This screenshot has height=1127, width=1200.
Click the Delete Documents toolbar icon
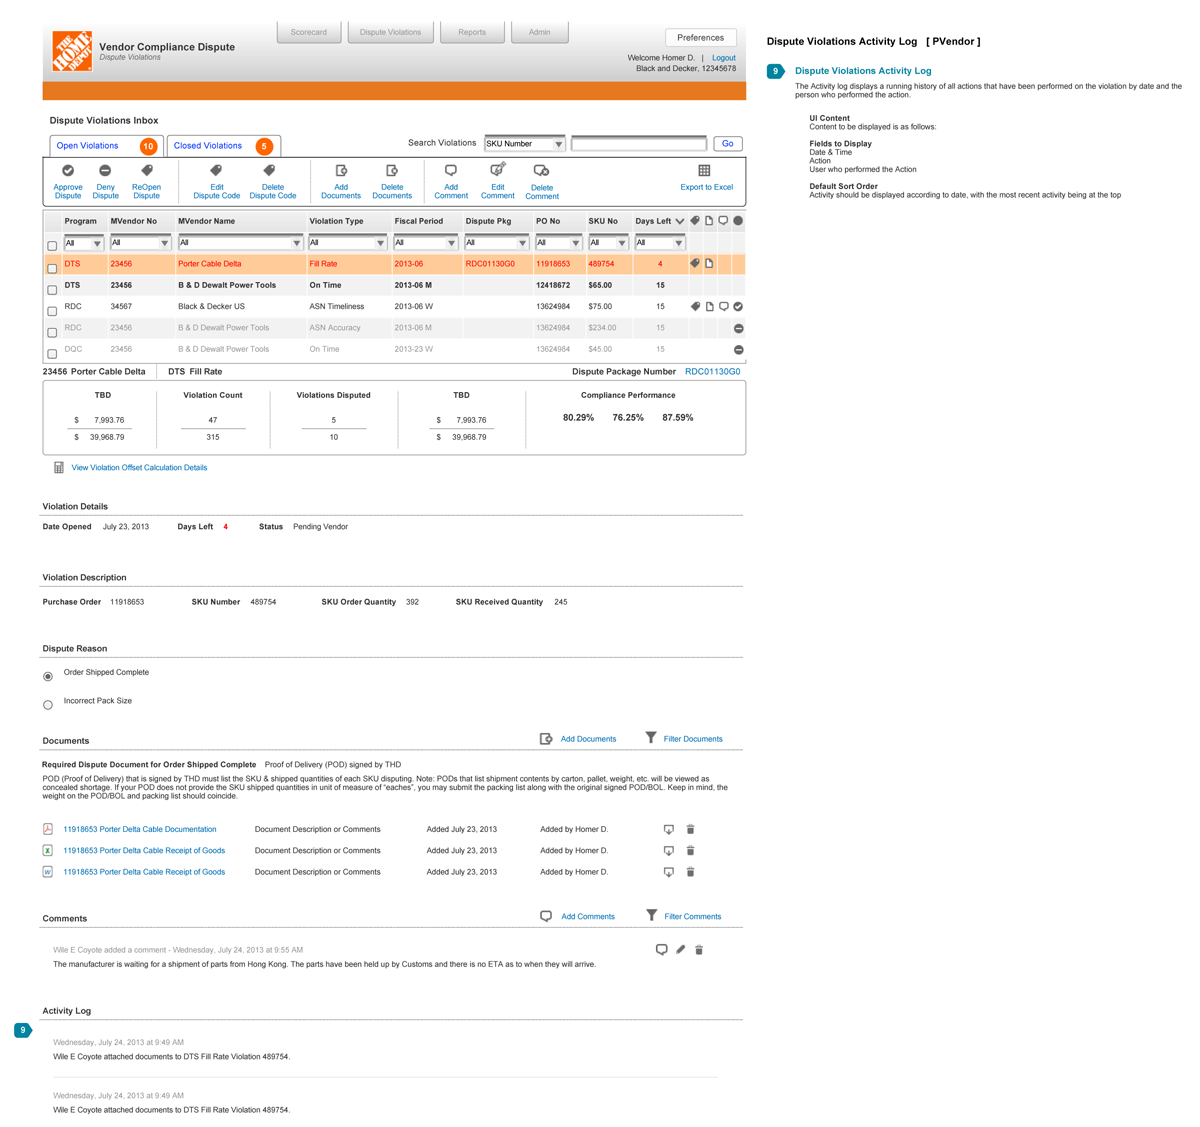click(392, 171)
